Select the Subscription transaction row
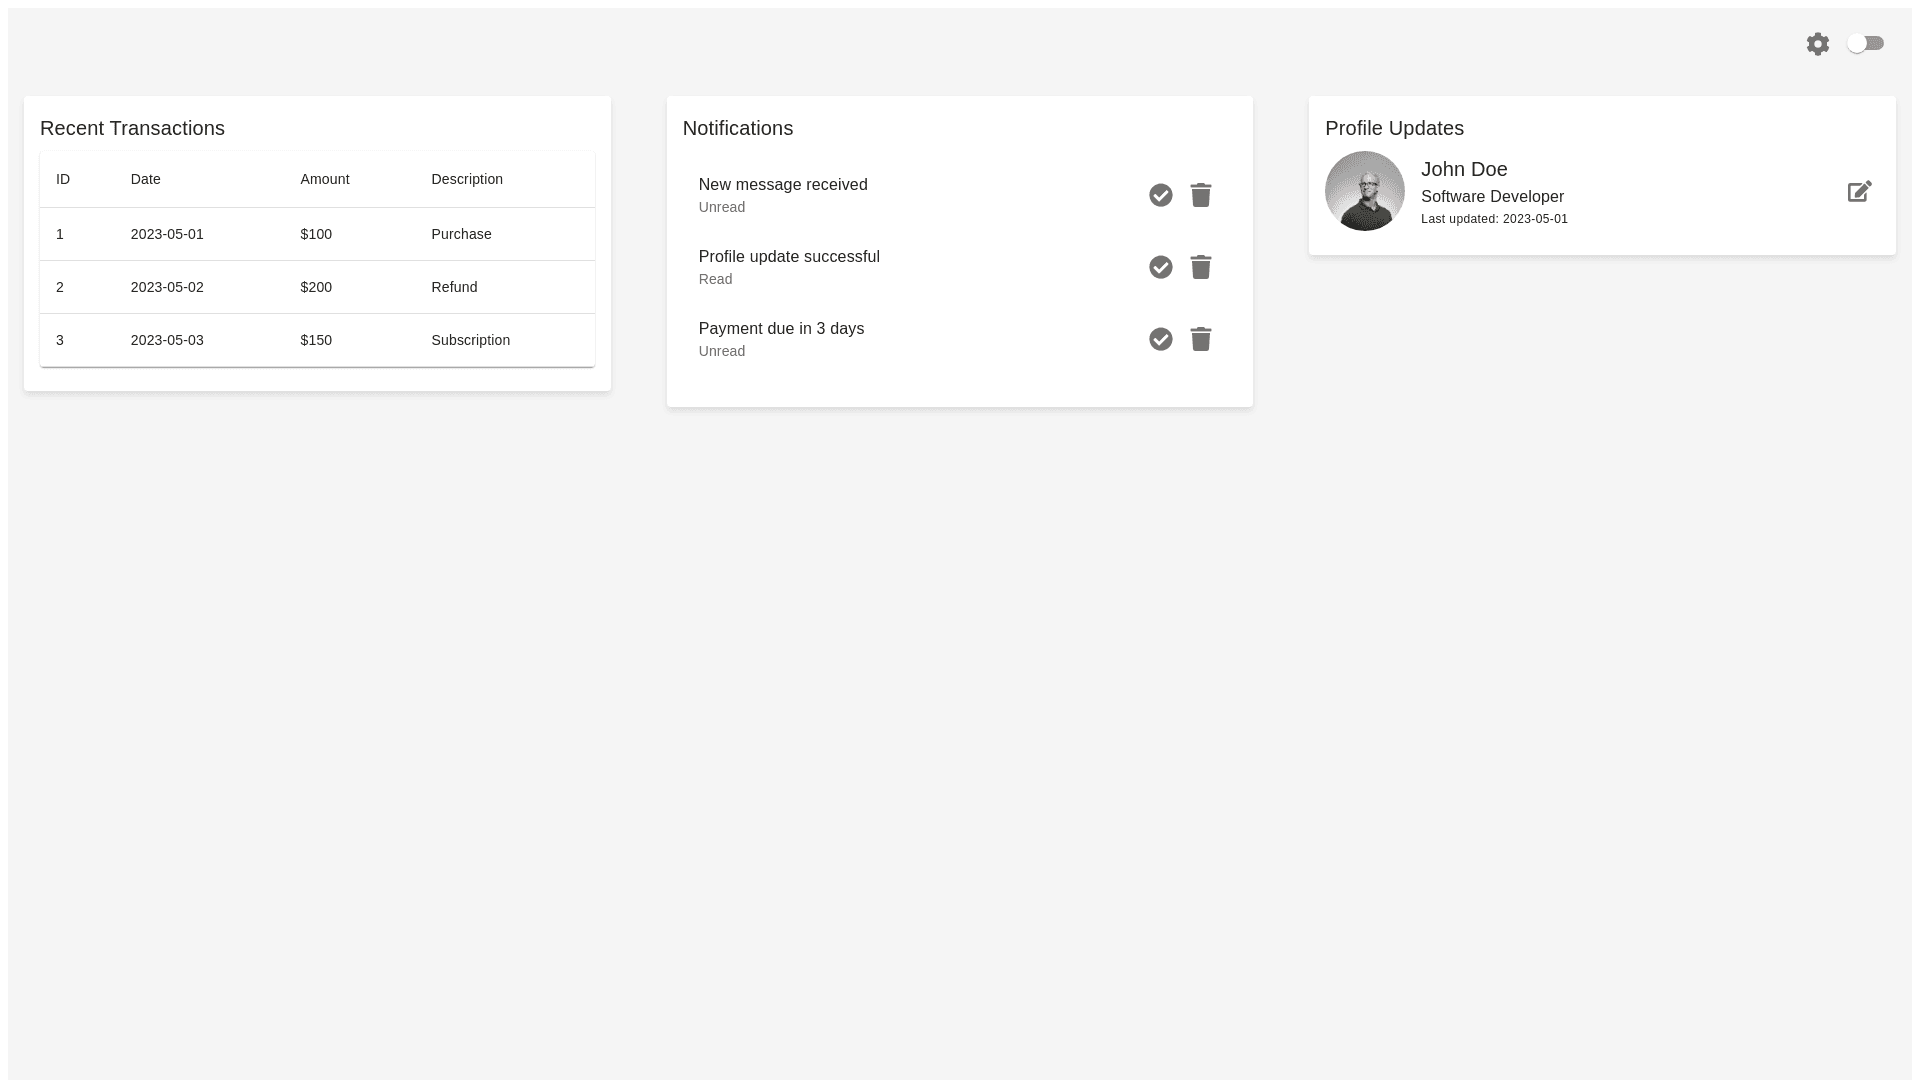Image resolution: width=1920 pixels, height=1080 pixels. click(x=316, y=340)
